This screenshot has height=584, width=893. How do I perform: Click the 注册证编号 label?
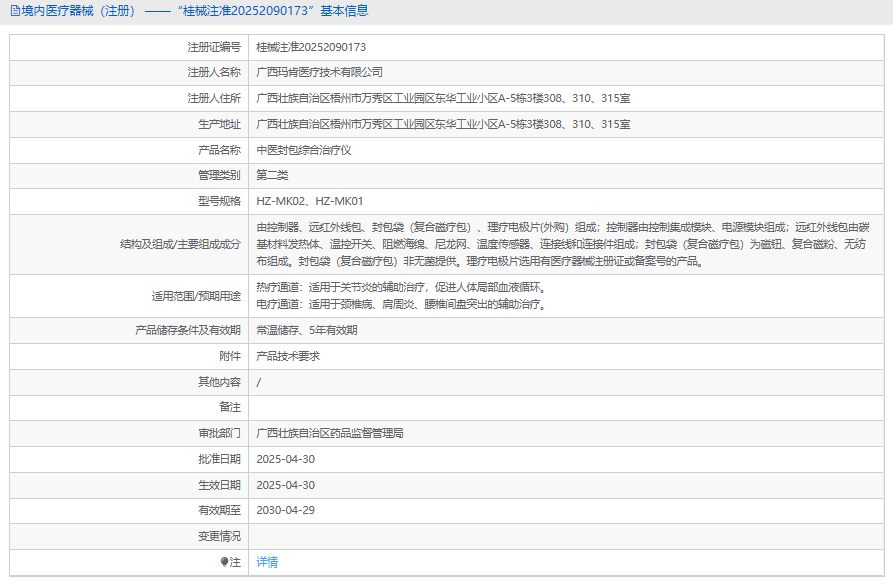(214, 47)
